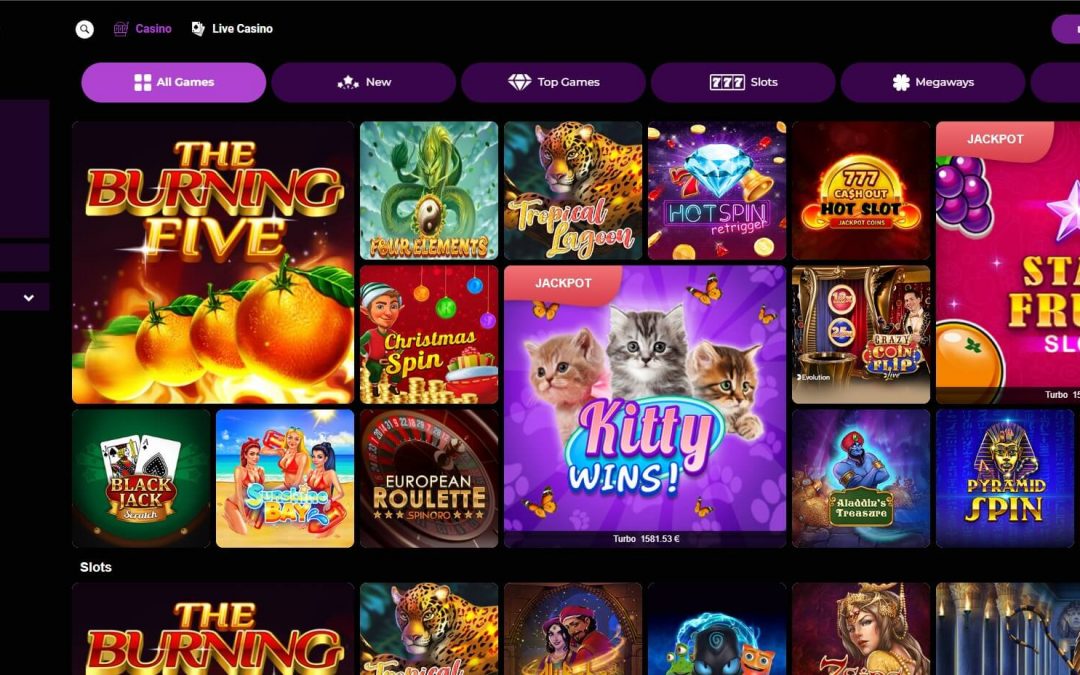Open the Black Jack Scratch game

coord(141,479)
